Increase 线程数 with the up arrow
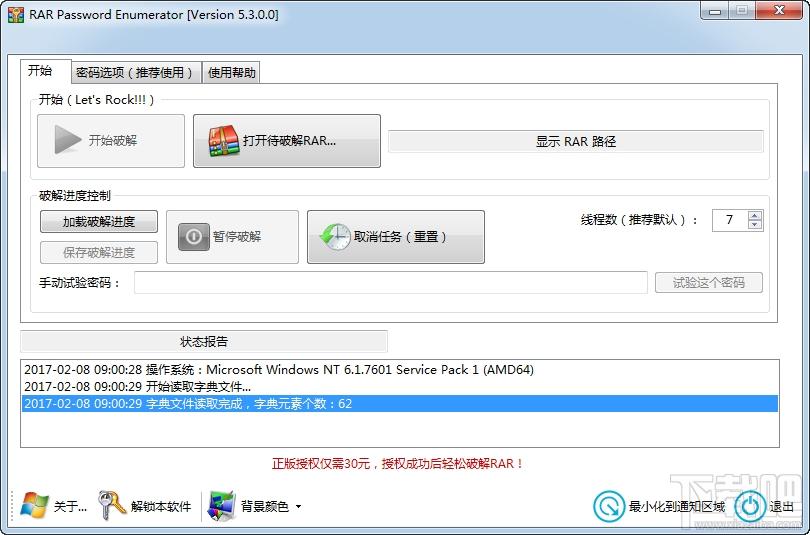810x535 pixels. pyautogui.click(x=755, y=216)
